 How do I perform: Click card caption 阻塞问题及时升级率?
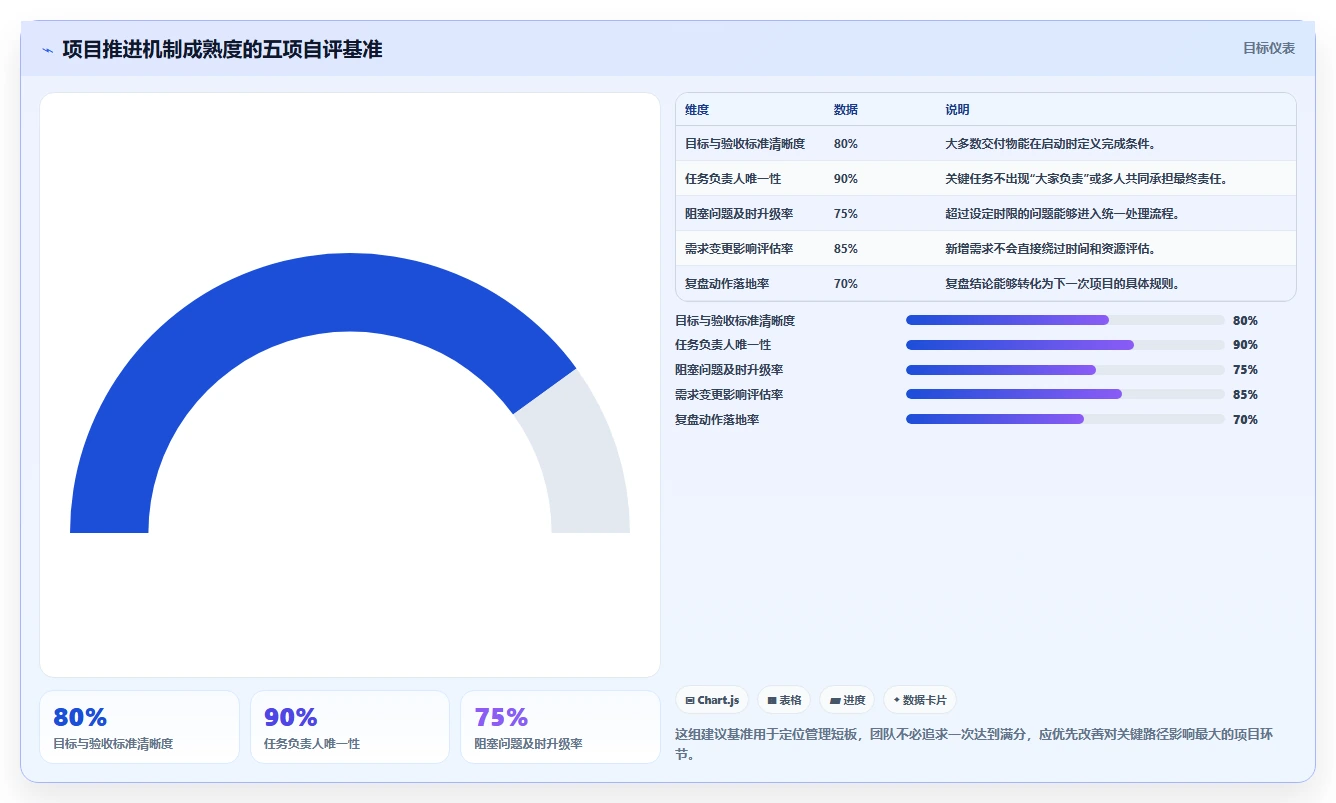point(528,744)
